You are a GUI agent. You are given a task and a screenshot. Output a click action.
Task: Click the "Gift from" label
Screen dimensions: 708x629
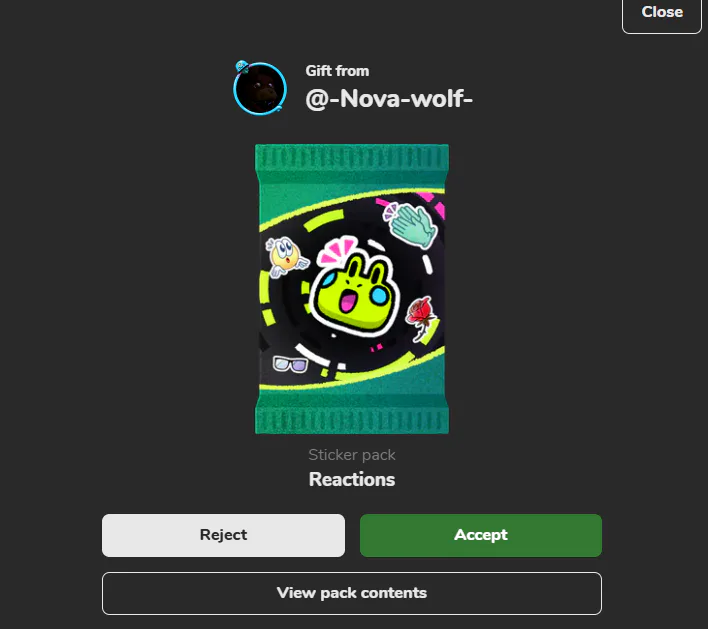pyautogui.click(x=337, y=71)
